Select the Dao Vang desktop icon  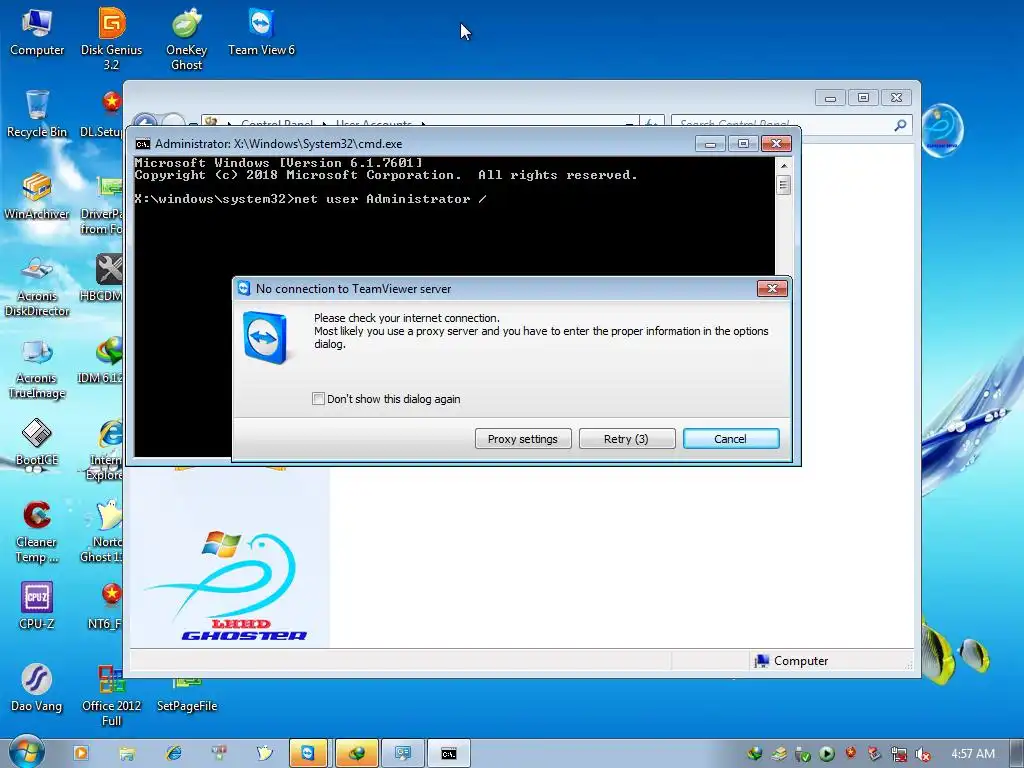[x=37, y=688]
